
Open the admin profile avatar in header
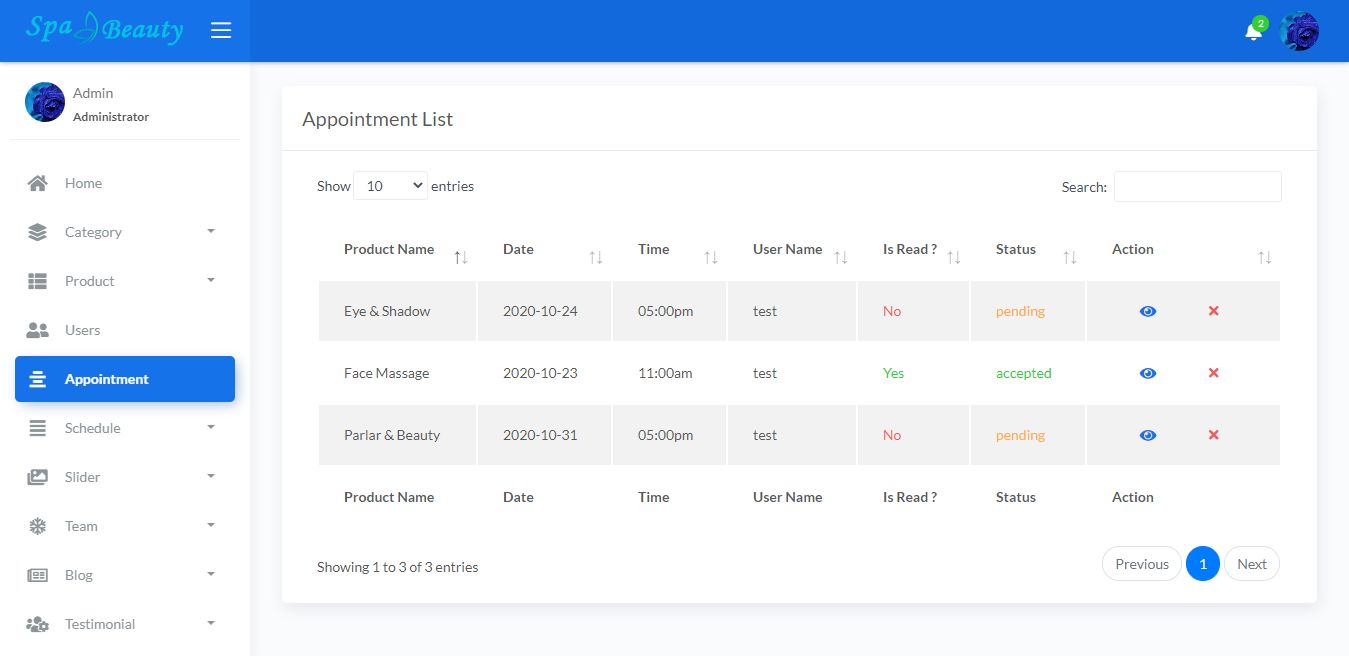1299,32
